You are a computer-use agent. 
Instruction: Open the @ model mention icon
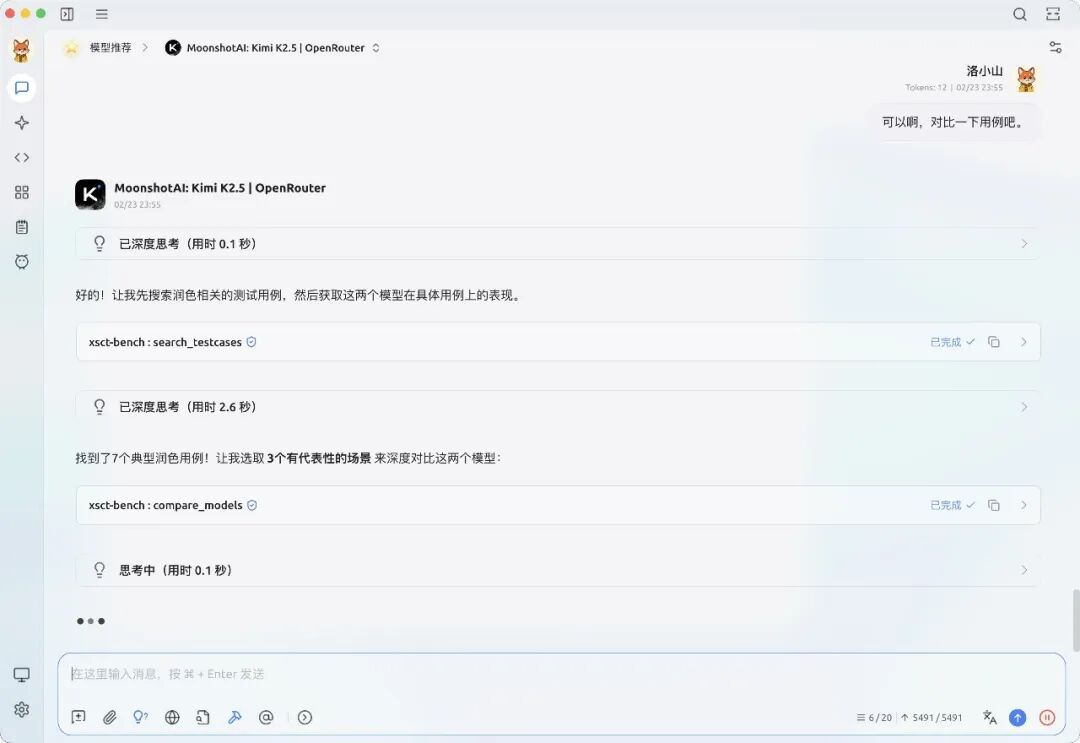coord(266,717)
